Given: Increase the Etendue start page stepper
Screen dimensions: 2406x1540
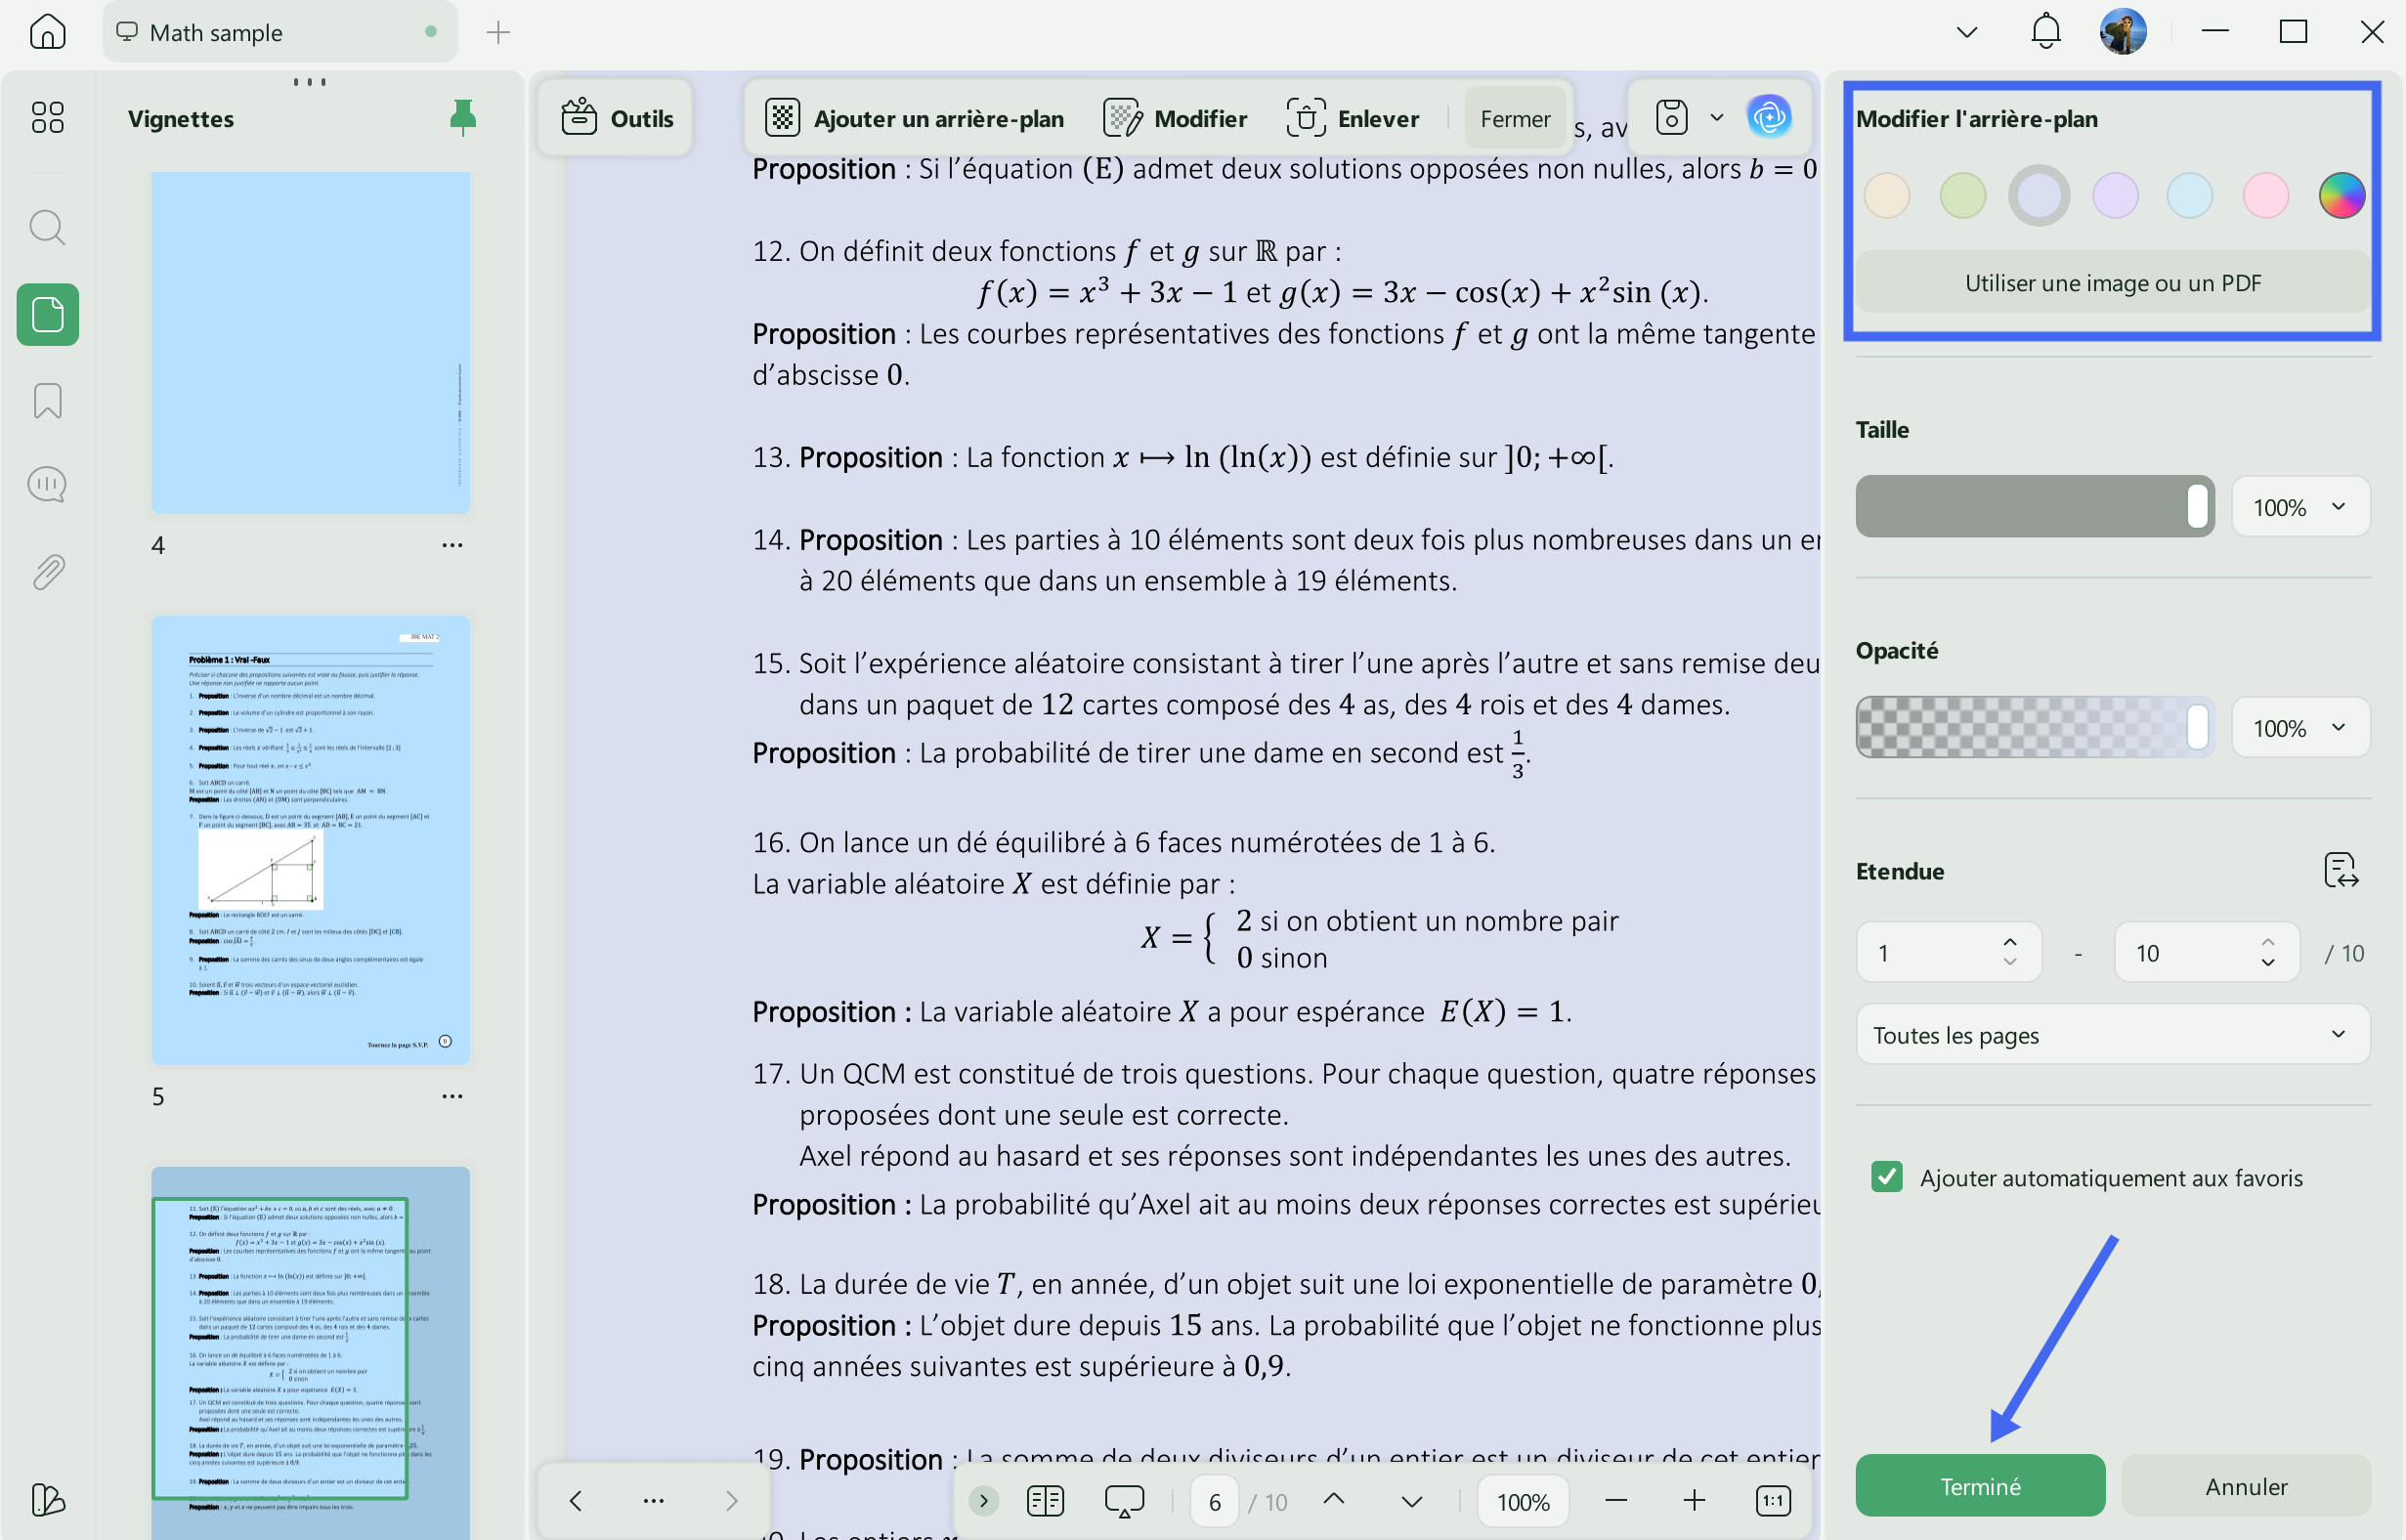Looking at the screenshot, I should click(2010, 942).
